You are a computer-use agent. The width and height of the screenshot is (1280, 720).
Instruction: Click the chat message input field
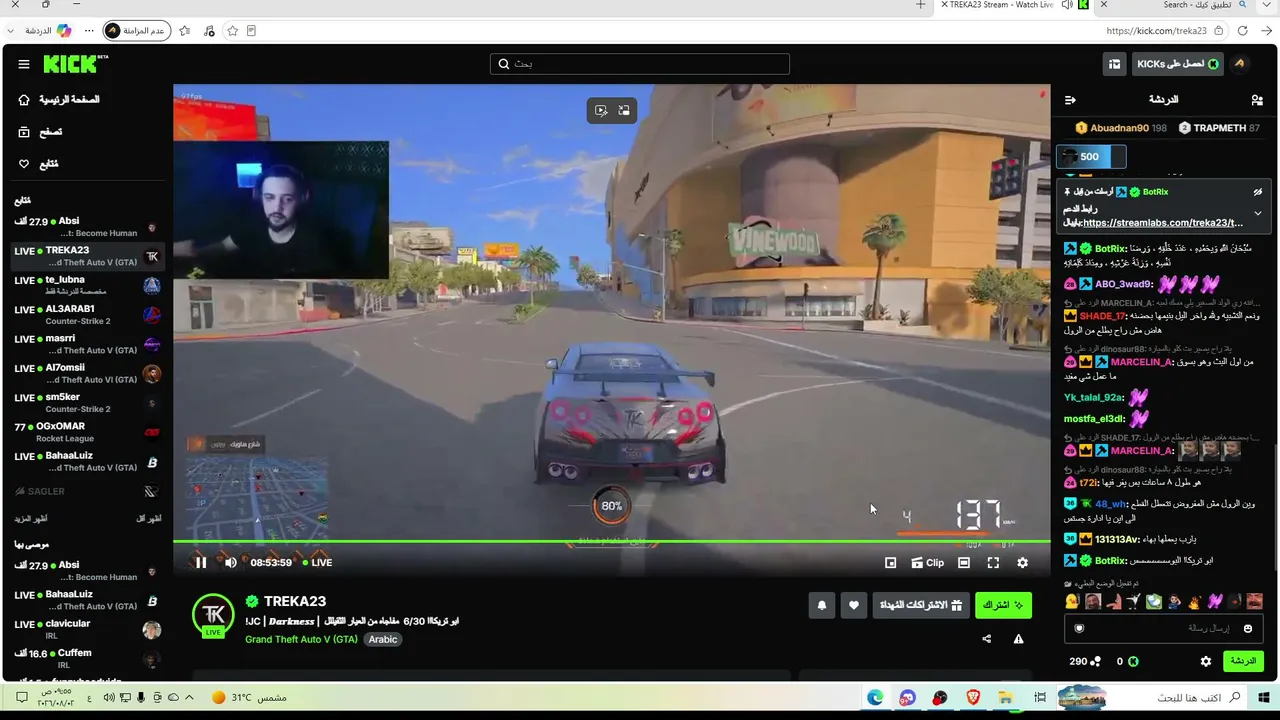[1164, 628]
